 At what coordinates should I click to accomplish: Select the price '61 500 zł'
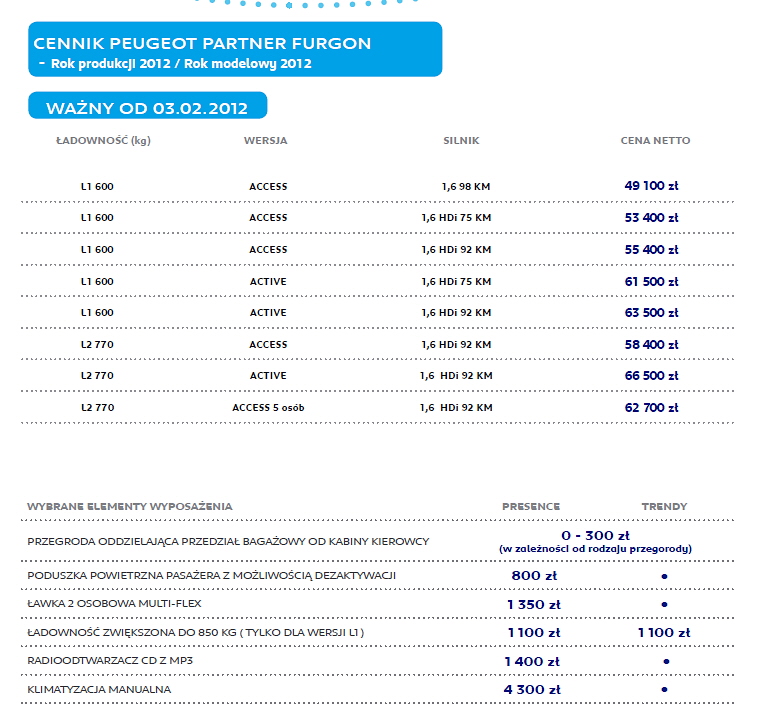tap(651, 282)
